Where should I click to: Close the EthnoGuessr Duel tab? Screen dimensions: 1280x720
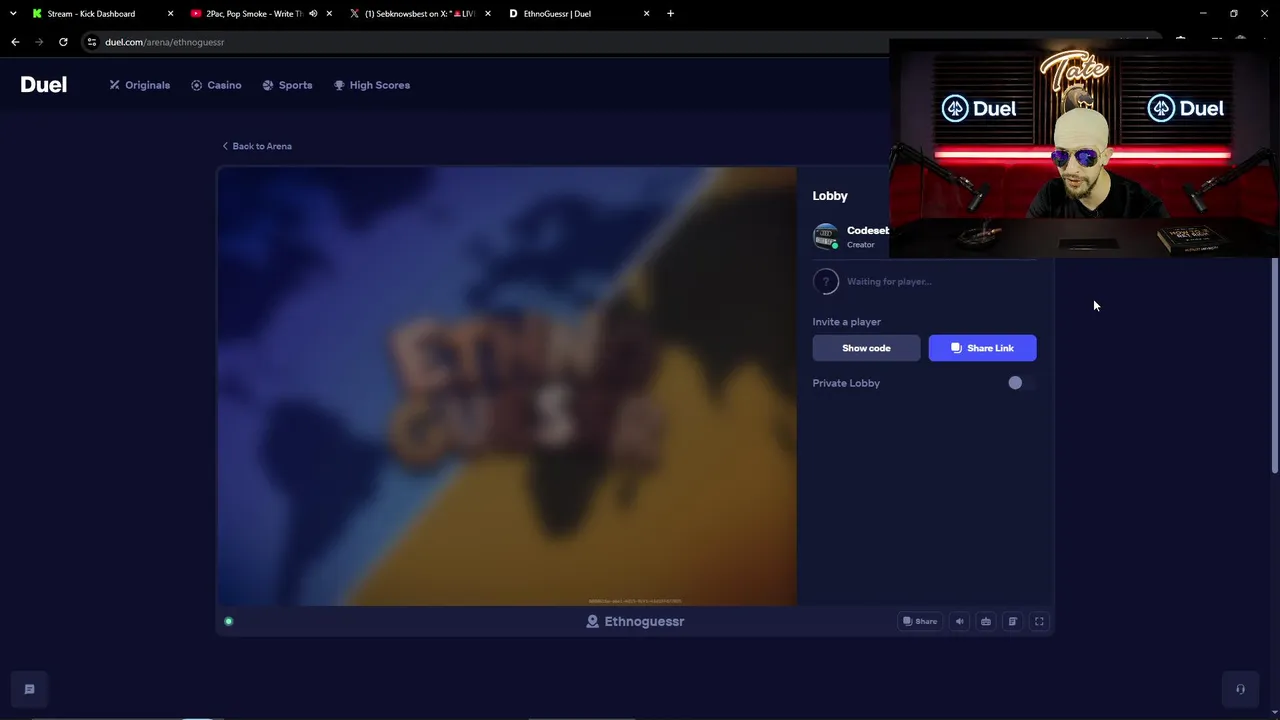point(647,14)
